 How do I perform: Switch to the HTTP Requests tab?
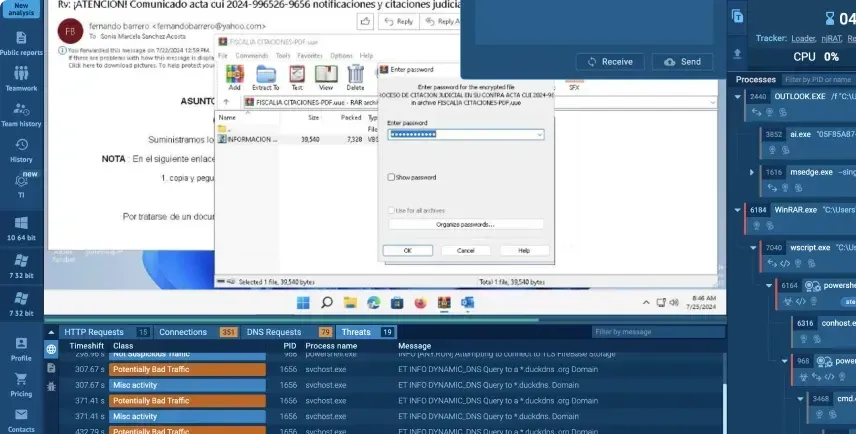[x=105, y=332]
